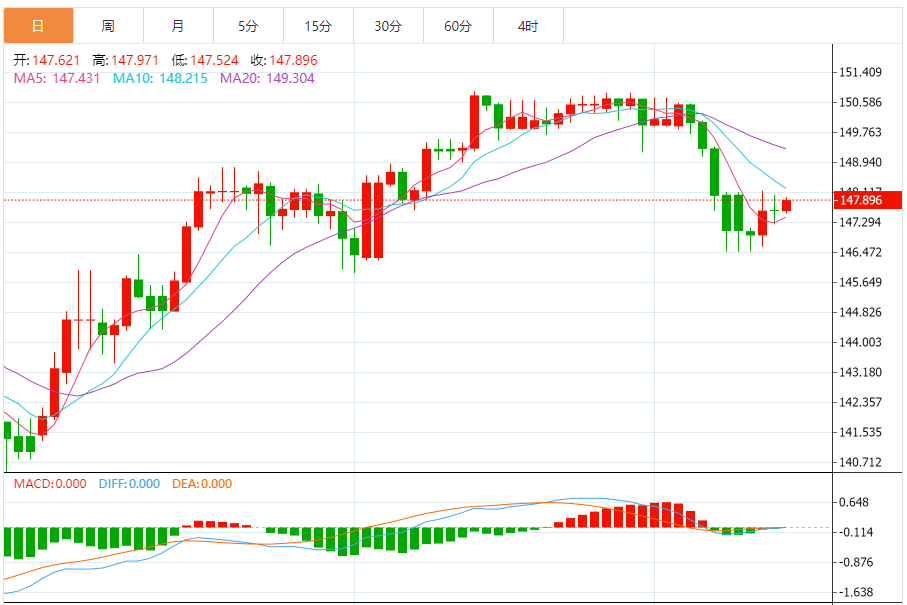Click the 142.357 price axis label
Screen dimensions: 907x605
click(x=860, y=403)
